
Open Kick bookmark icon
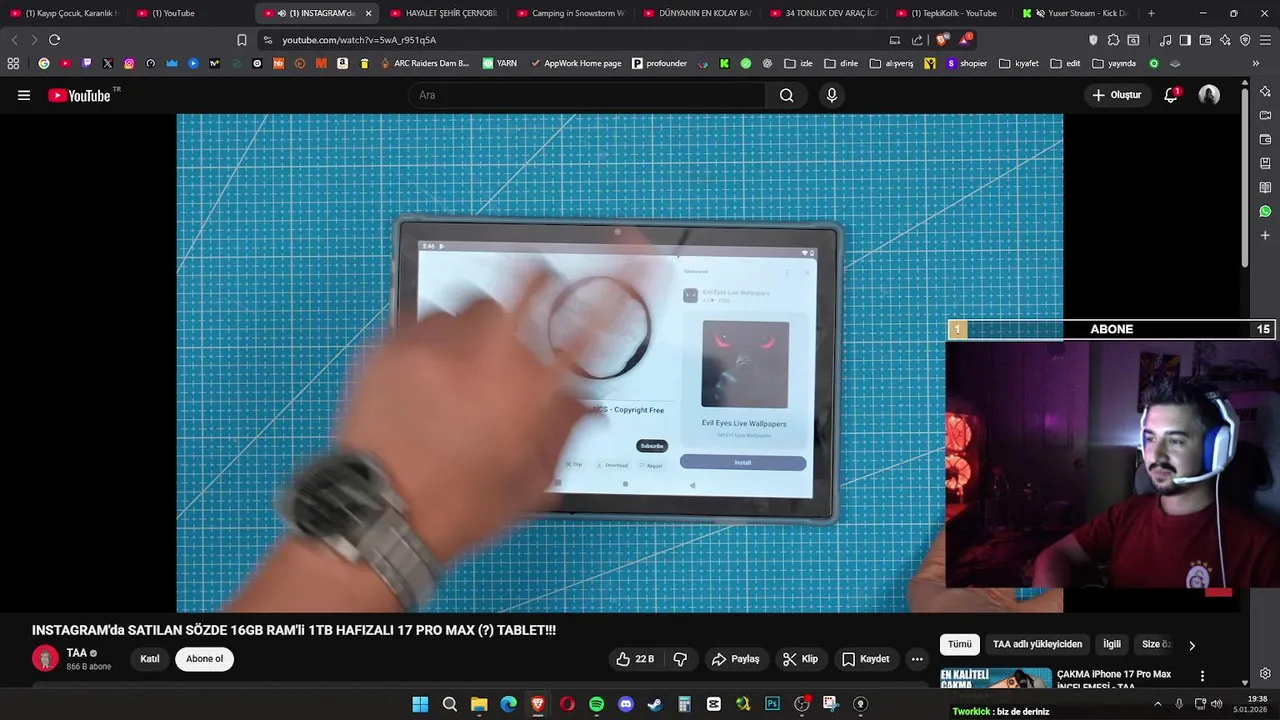point(724,63)
